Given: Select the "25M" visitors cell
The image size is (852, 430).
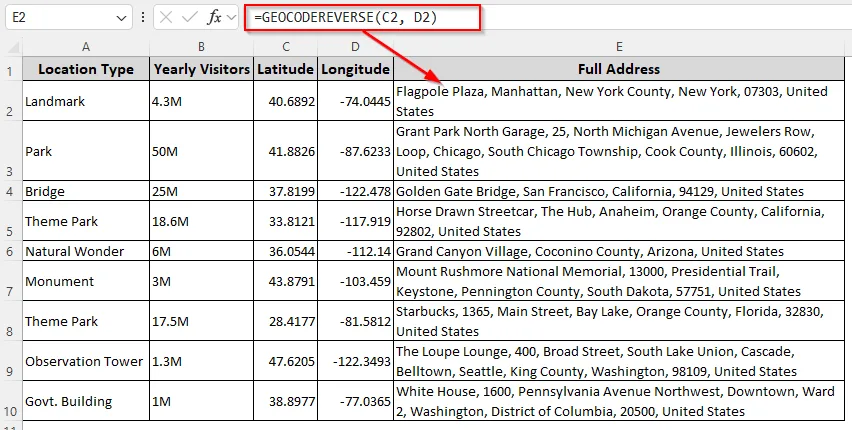Looking at the screenshot, I should pyautogui.click(x=202, y=191).
